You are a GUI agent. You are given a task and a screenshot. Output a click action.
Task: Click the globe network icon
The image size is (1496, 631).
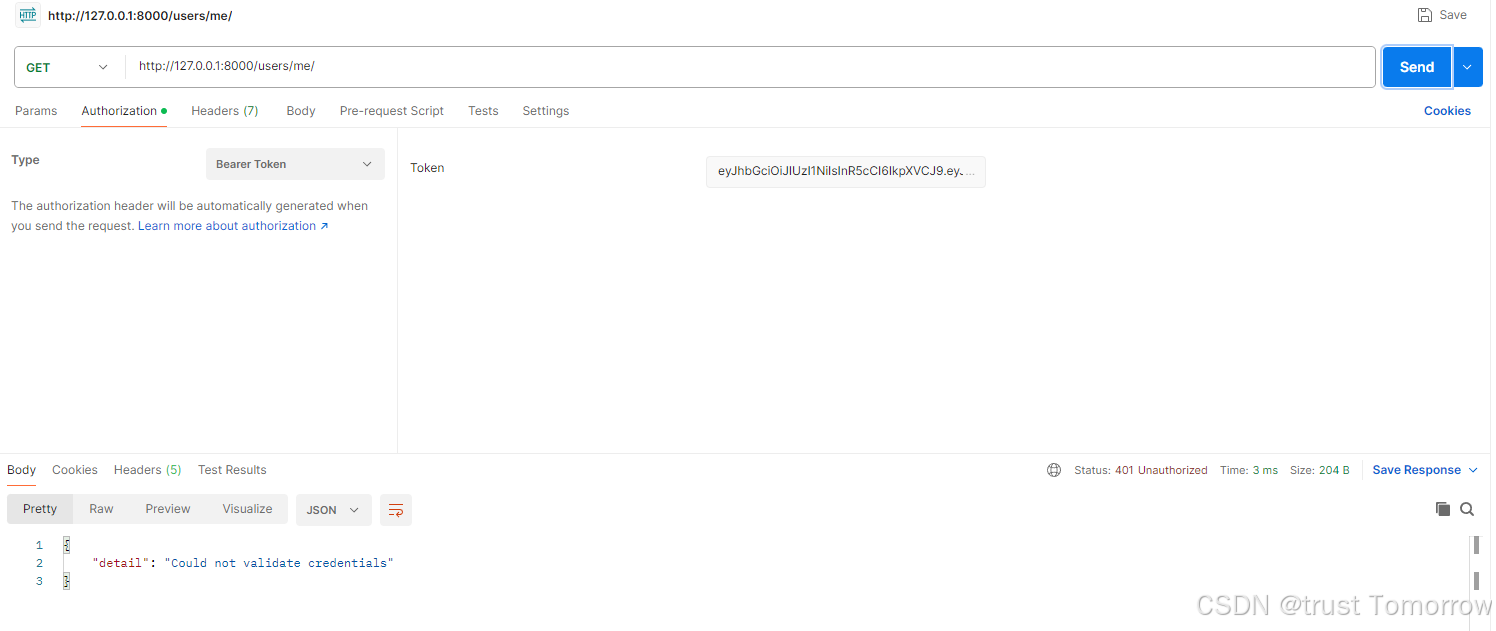pos(1054,470)
